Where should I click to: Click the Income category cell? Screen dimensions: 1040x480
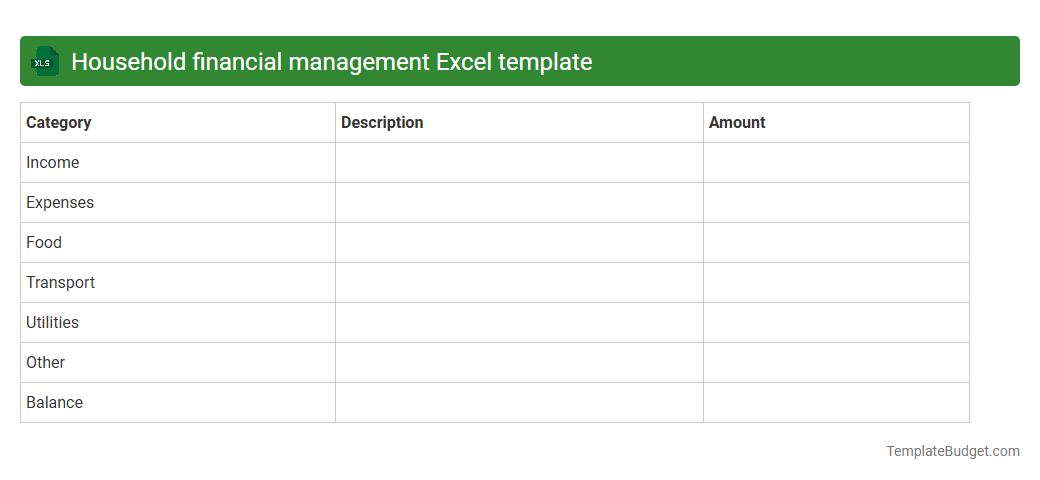pyautogui.click(x=178, y=162)
